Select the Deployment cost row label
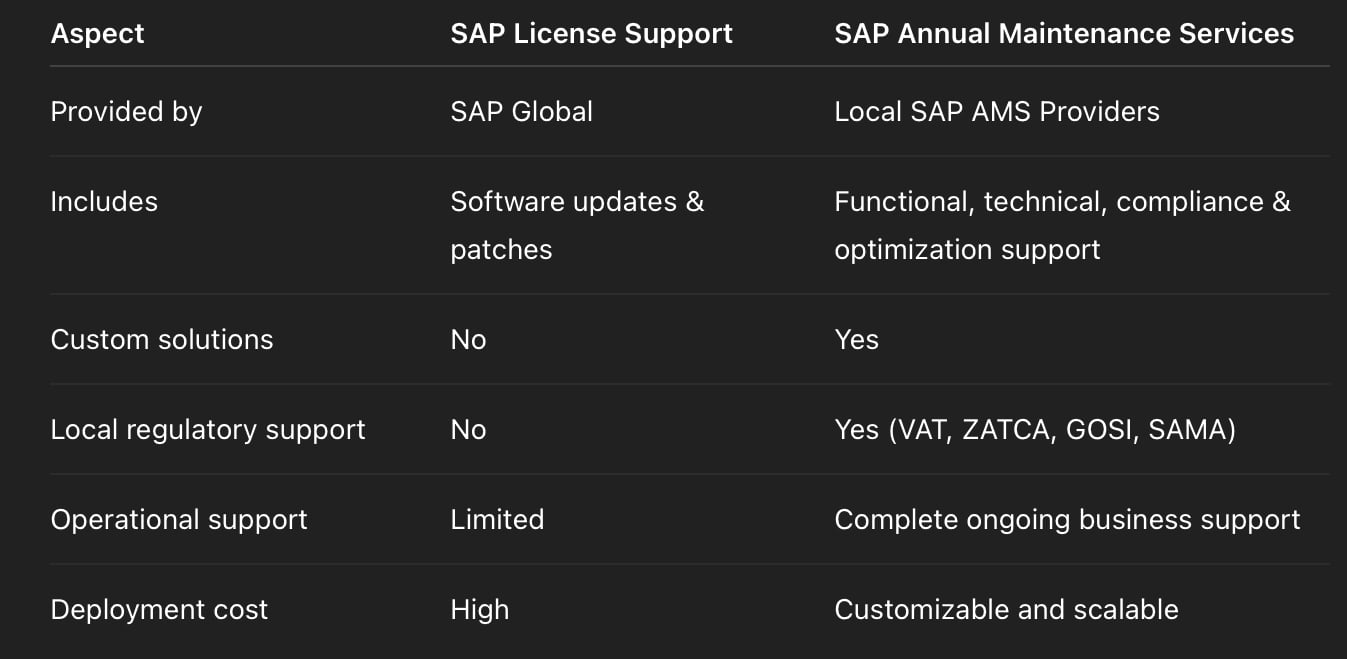Viewport: 1347px width, 659px height. point(159,610)
